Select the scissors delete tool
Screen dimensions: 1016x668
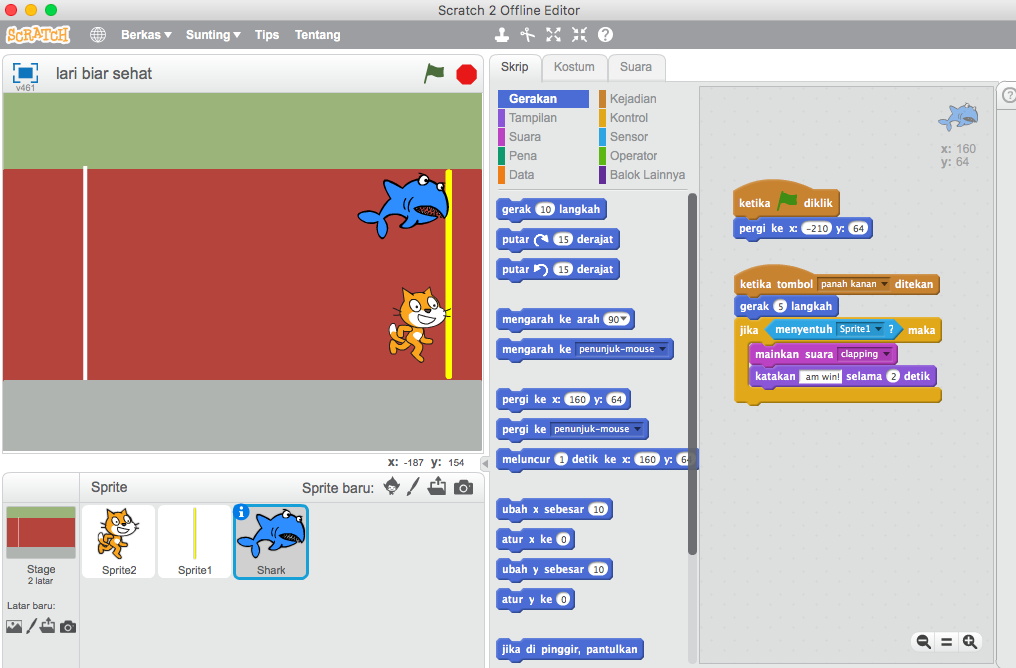coord(527,34)
